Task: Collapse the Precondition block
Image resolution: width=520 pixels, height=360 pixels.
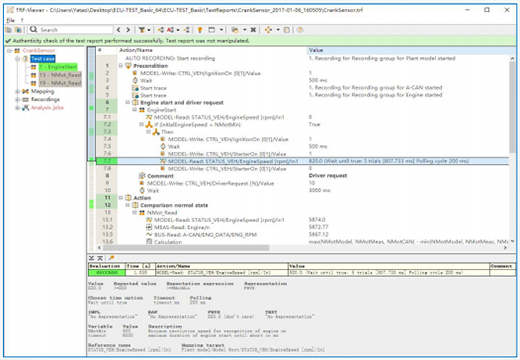Action: (x=121, y=66)
